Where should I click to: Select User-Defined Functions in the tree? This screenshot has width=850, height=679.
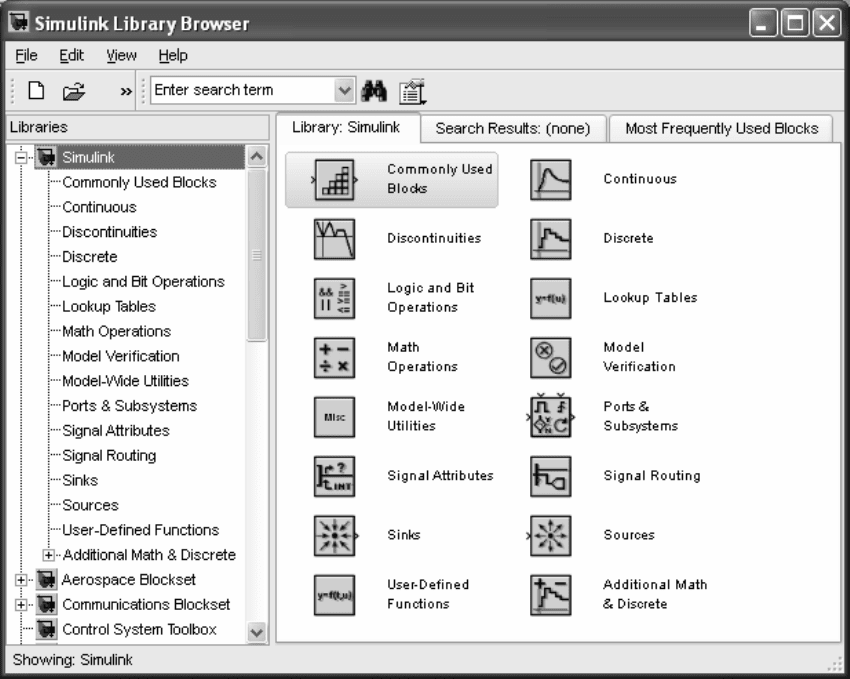(x=140, y=530)
